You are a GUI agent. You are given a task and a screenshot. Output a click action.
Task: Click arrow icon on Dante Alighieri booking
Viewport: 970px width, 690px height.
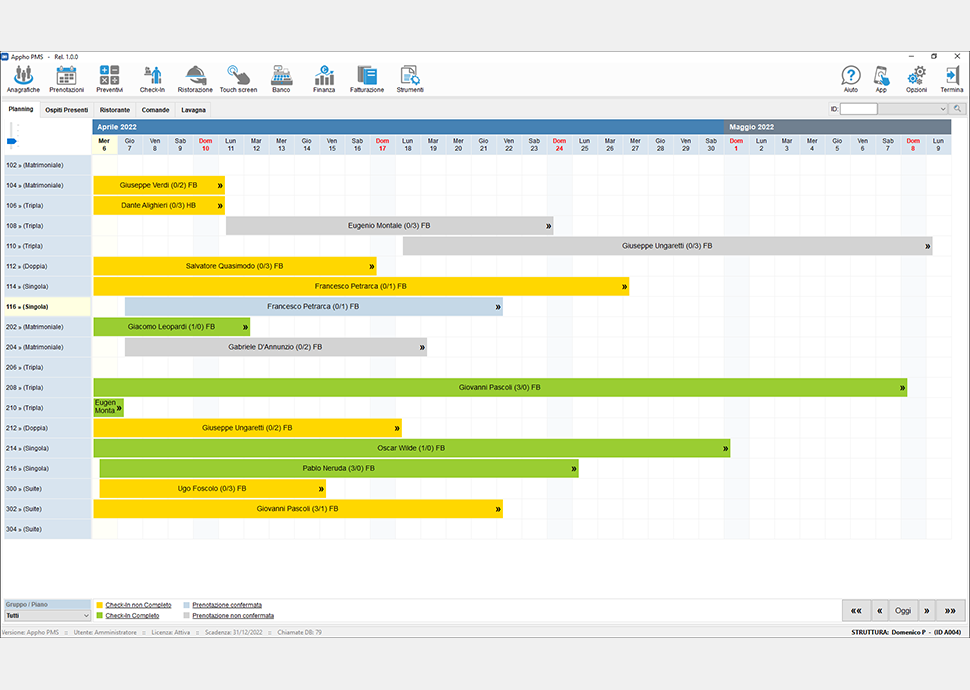(x=220, y=205)
